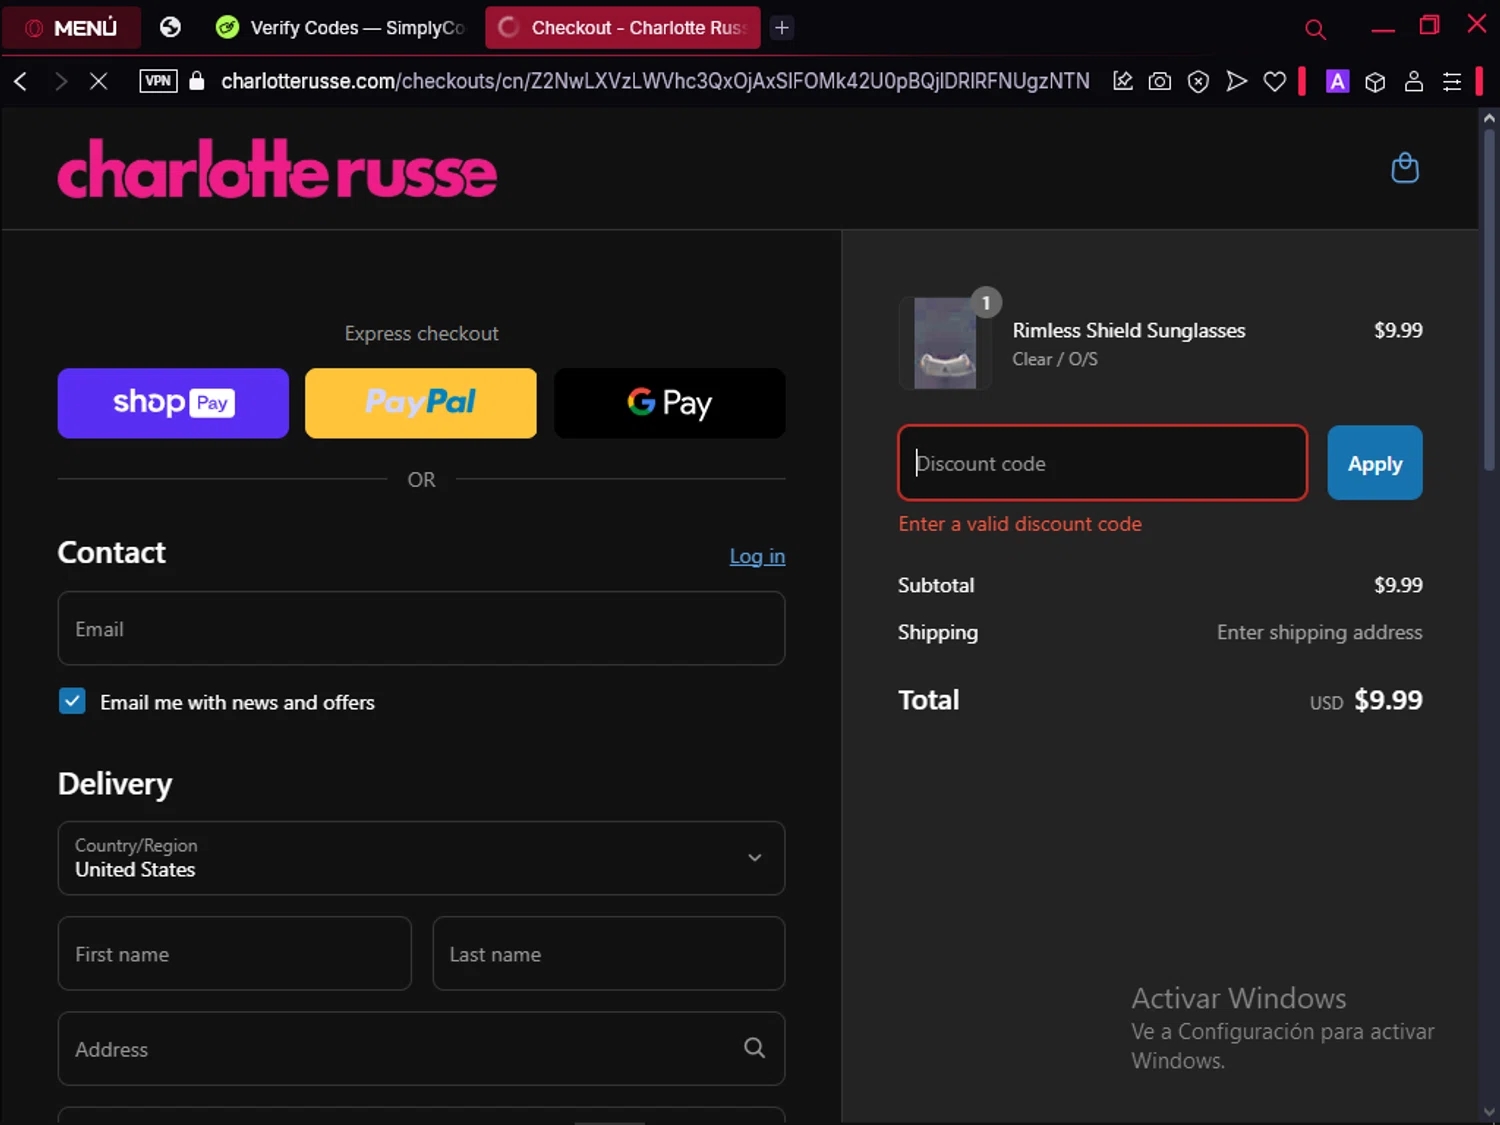Open the shopping bag cart icon
Screen dimensions: 1500x1125
pyautogui.click(x=1405, y=168)
